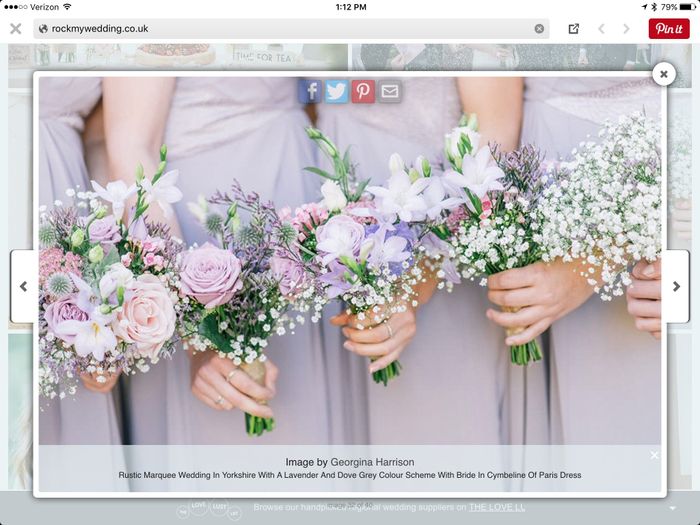Viewport: 700px width, 525px height.
Task: Tap the rockmywedding.co.uk address field
Action: tap(291, 29)
